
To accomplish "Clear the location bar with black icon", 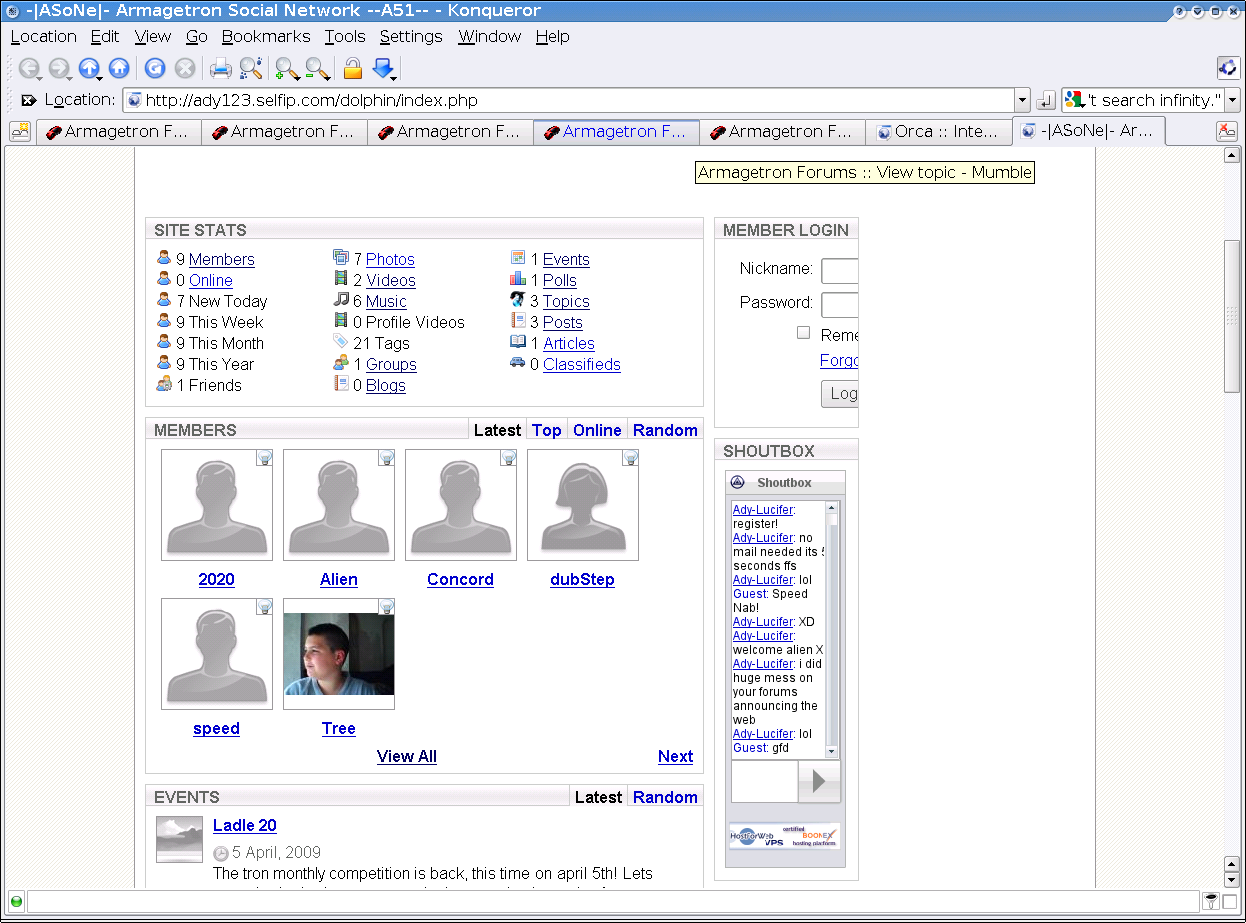I will coord(29,100).
